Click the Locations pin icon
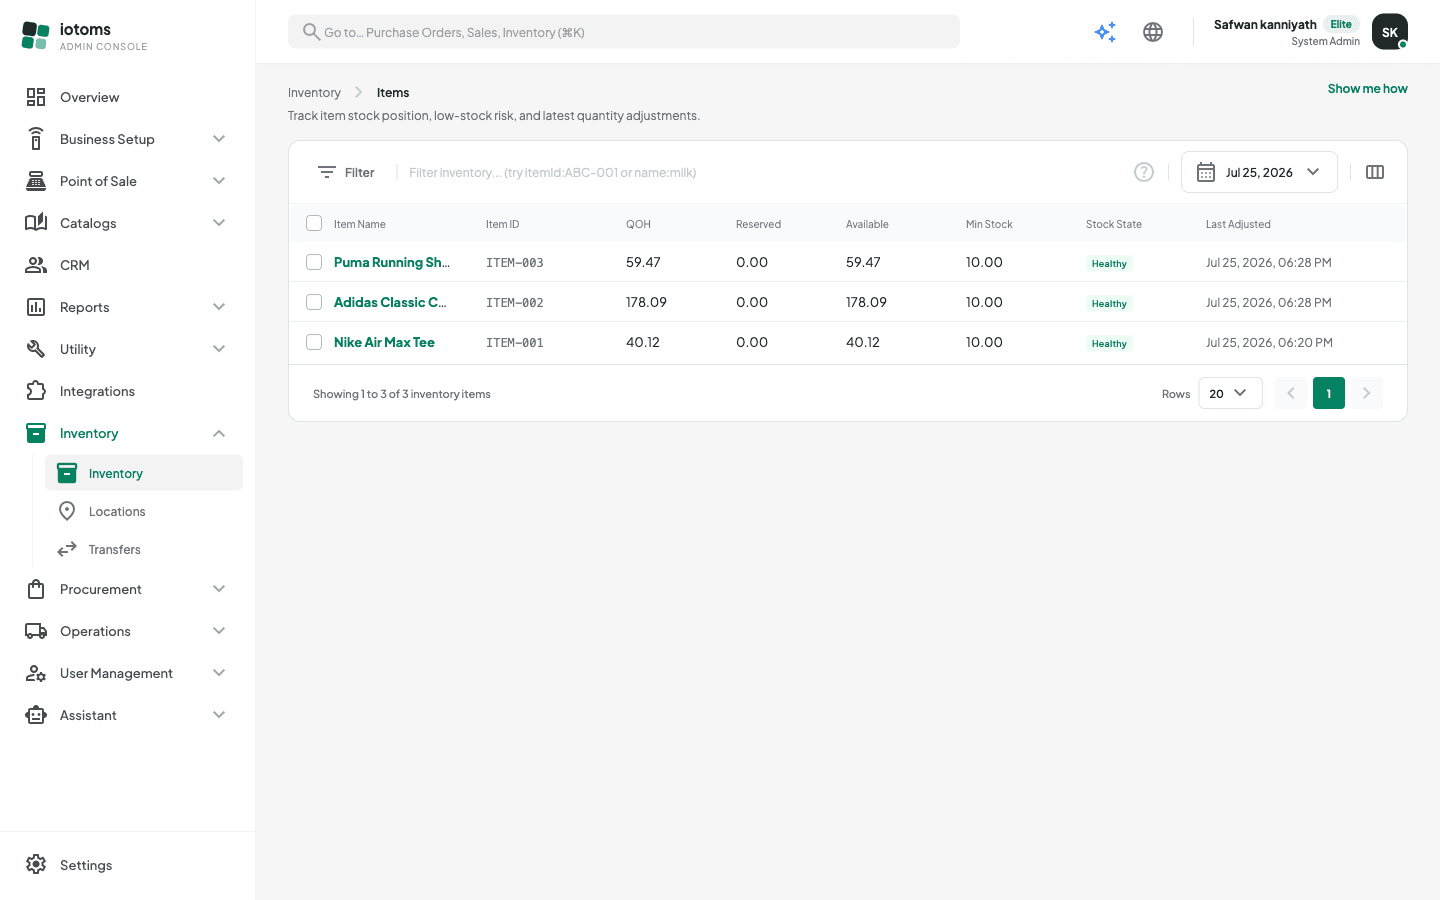The width and height of the screenshot is (1440, 900). point(67,511)
